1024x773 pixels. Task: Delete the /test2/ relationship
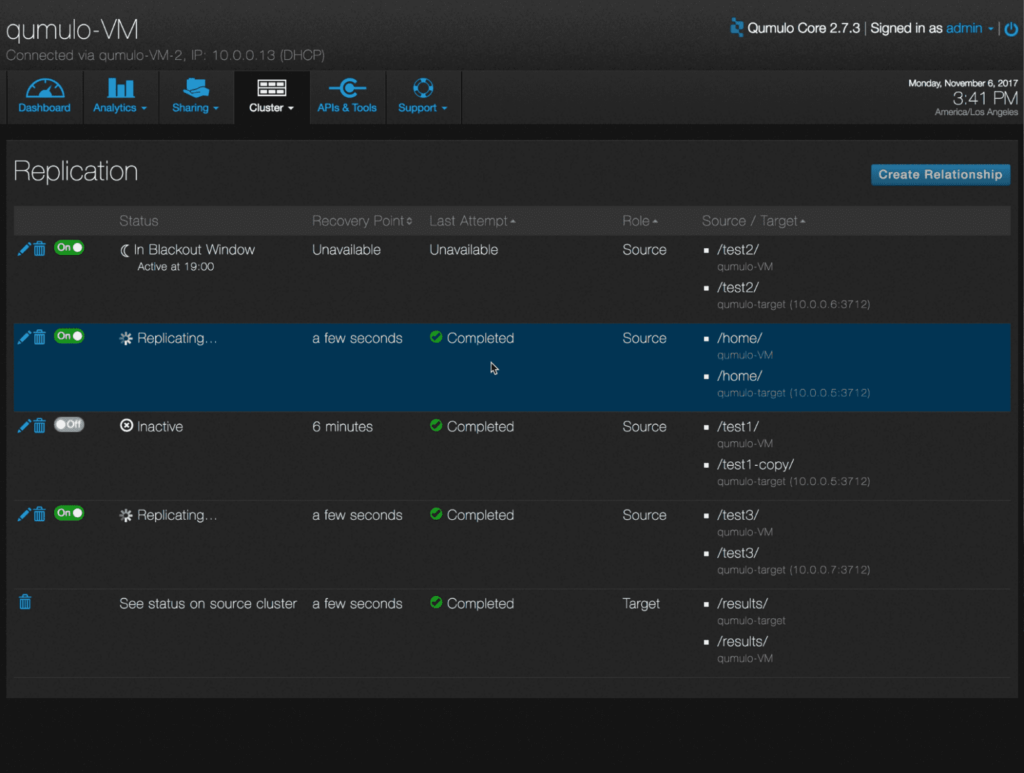(x=40, y=249)
